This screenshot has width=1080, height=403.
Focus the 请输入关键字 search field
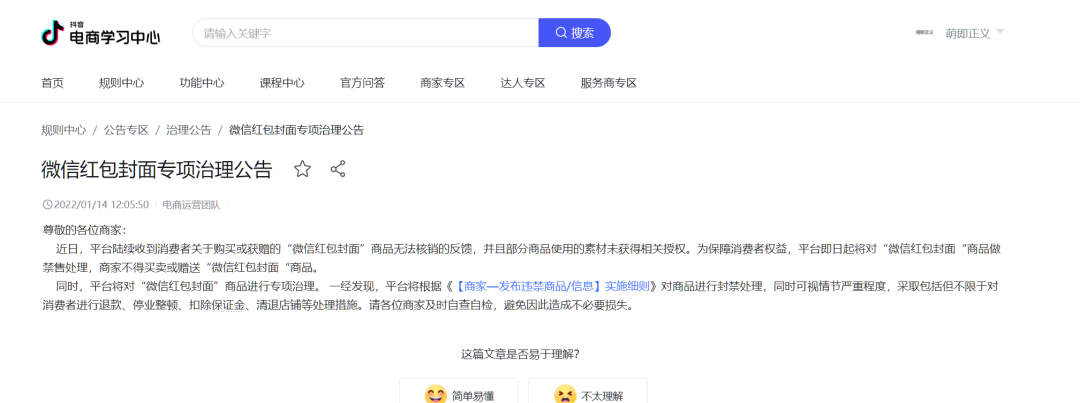[365, 32]
